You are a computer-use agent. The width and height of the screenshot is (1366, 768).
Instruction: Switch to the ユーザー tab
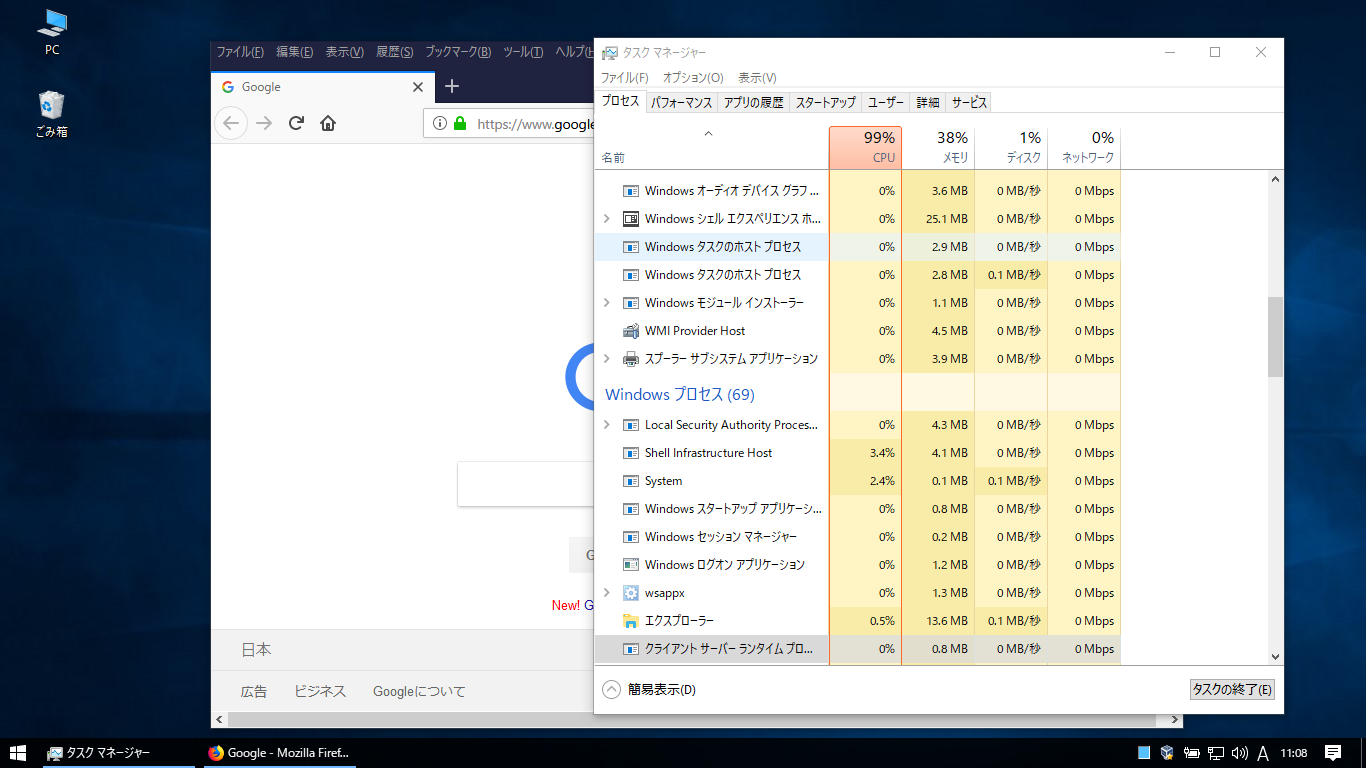pos(886,102)
